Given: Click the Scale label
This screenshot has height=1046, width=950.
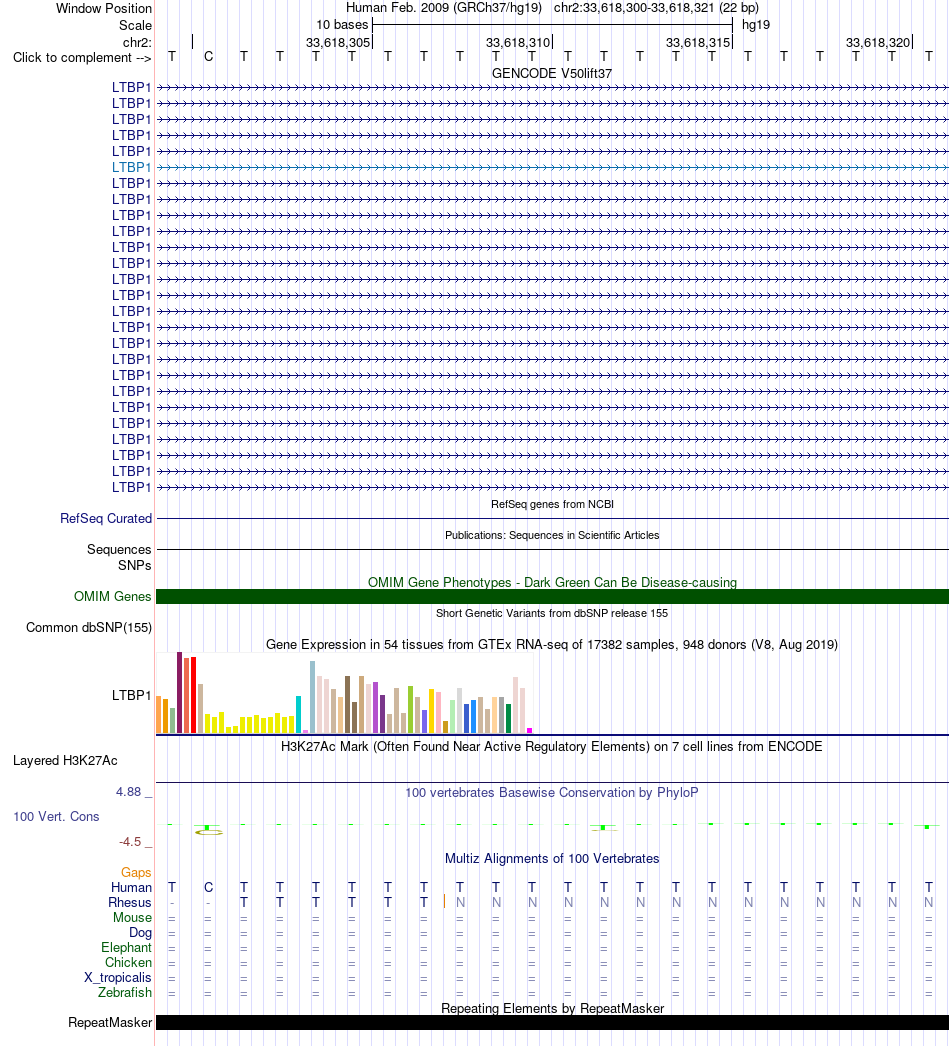Looking at the screenshot, I should [135, 25].
